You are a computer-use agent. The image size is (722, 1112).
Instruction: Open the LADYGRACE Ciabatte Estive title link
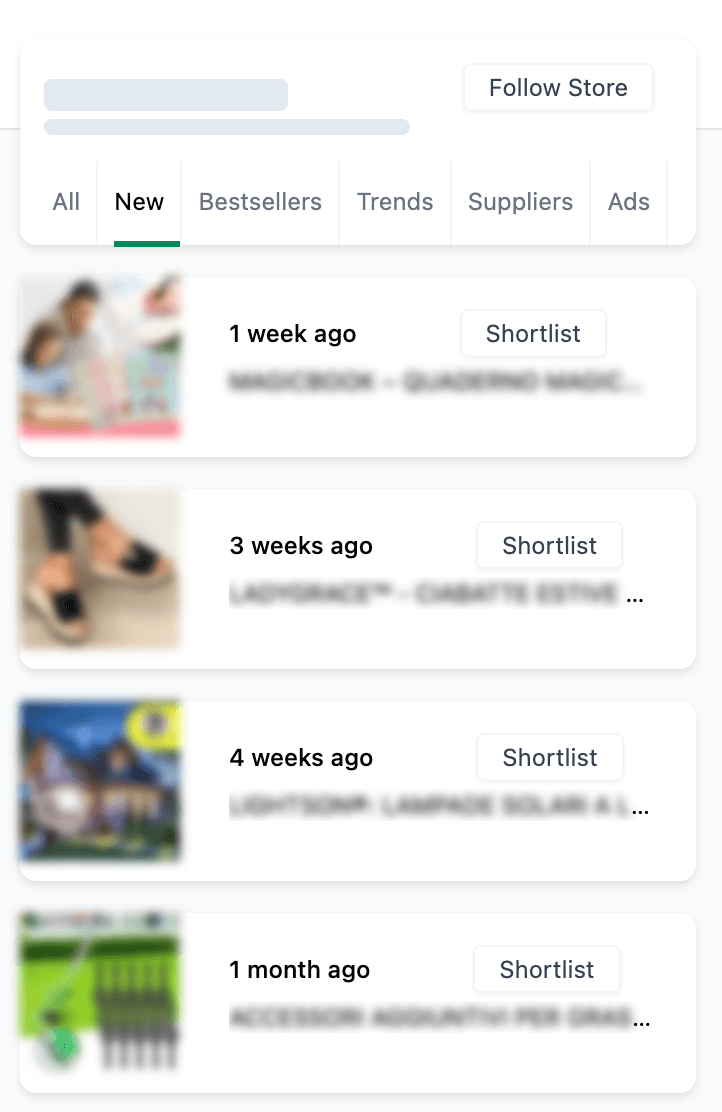435,596
